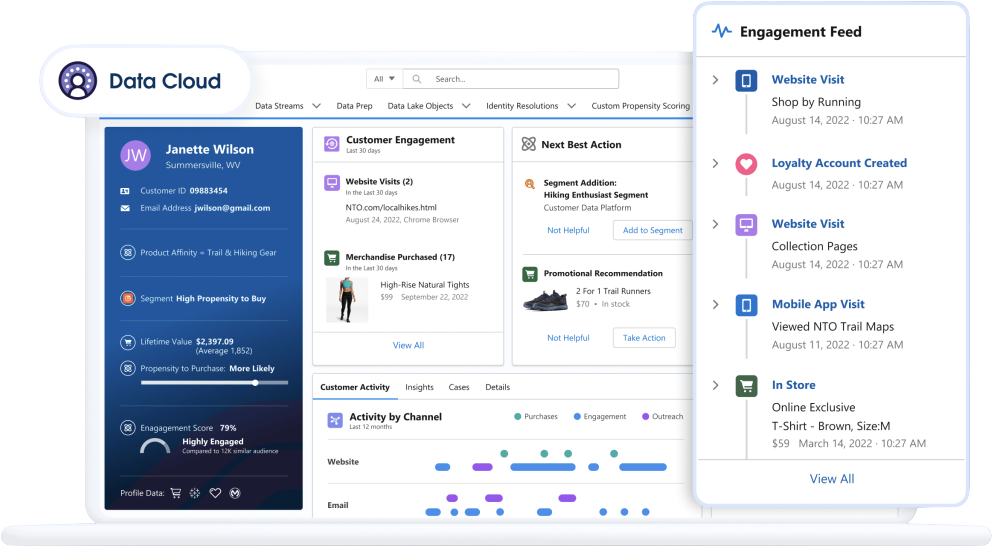Click the In Store cart icon
The width and height of the screenshot is (992, 547).
point(746,386)
